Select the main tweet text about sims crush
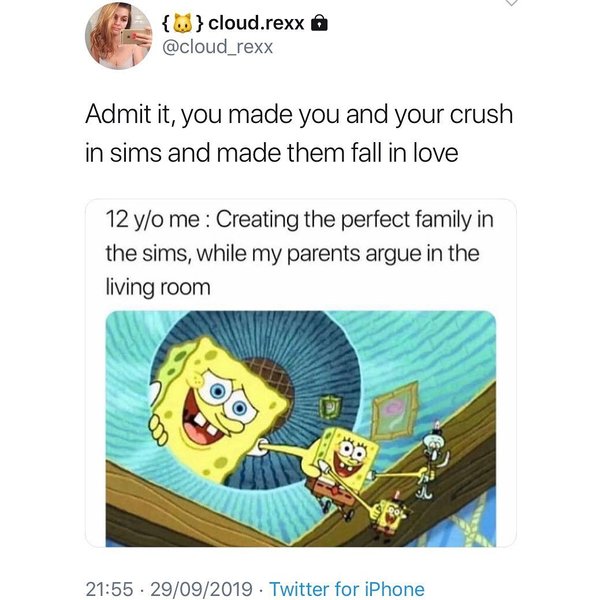The height and width of the screenshot is (600, 600). (x=299, y=135)
